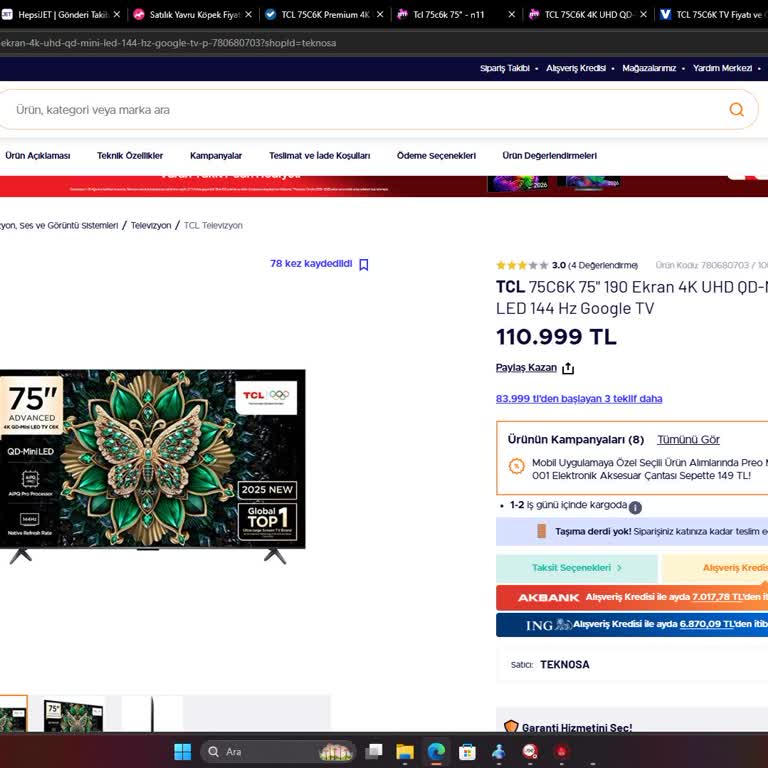The image size is (768, 768).
Task: Click the ING Alışveriş Kredisi banner
Action: (632, 624)
